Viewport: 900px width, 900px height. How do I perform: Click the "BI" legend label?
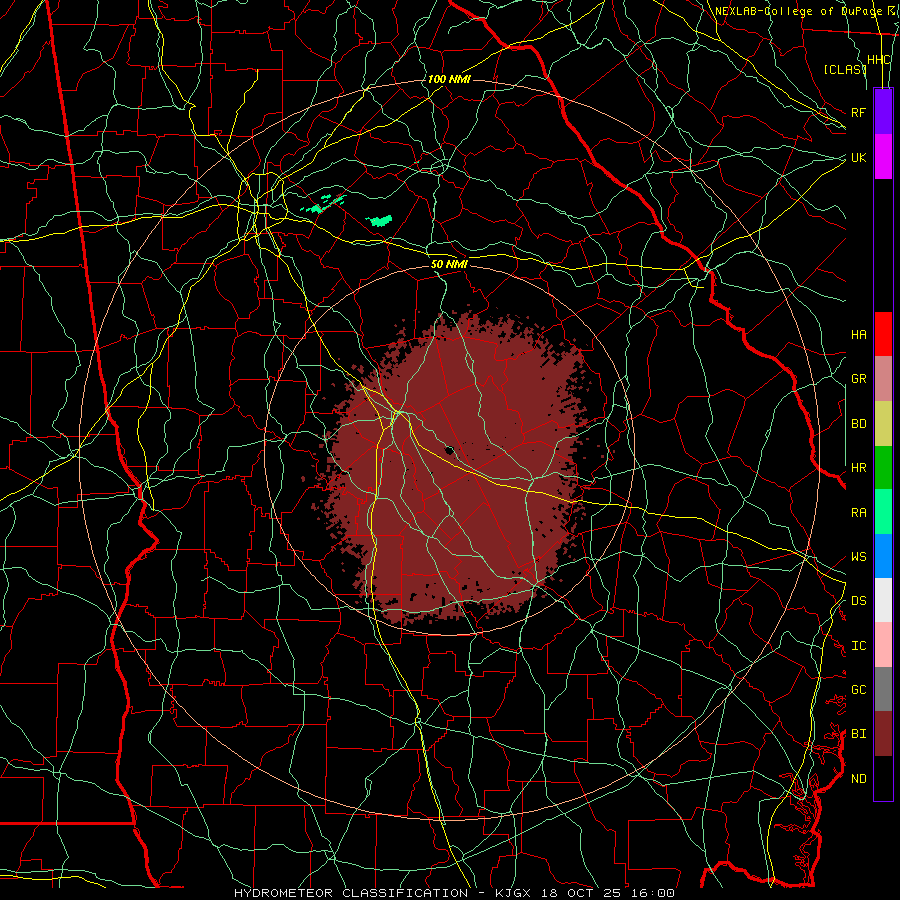tap(858, 734)
